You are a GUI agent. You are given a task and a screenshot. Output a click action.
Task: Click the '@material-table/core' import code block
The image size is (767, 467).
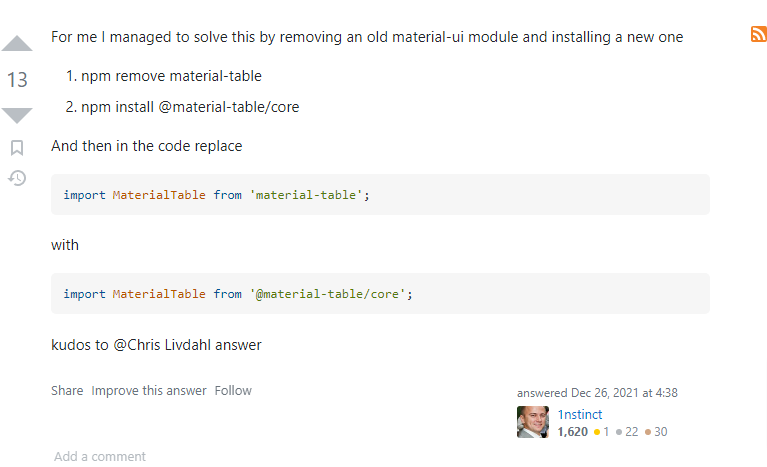pyautogui.click(x=380, y=294)
